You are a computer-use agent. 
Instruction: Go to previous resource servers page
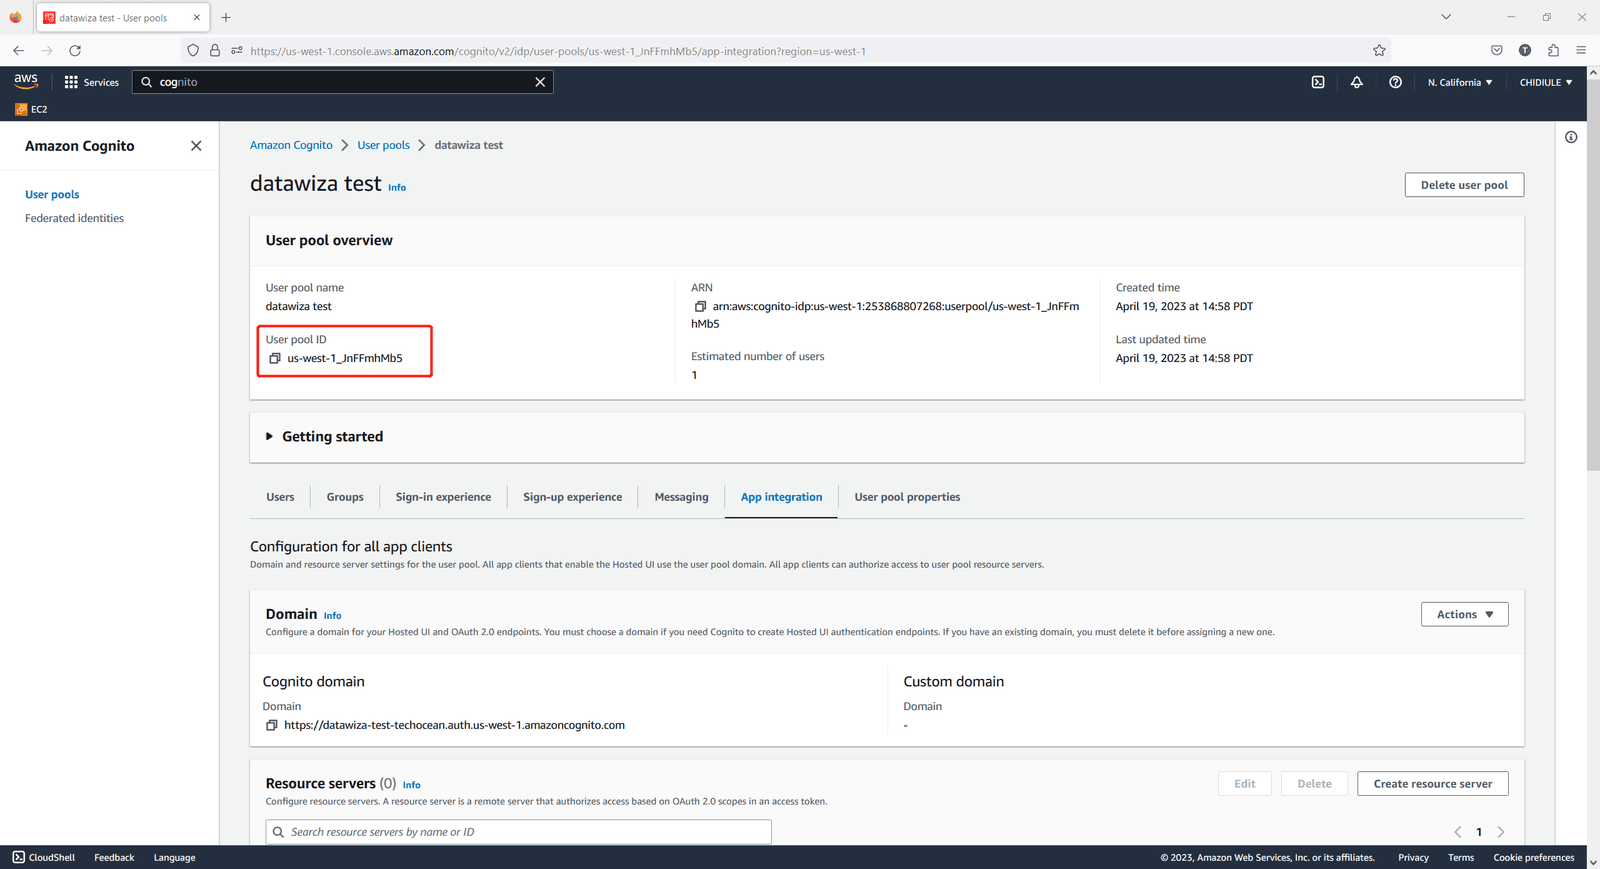click(1457, 832)
